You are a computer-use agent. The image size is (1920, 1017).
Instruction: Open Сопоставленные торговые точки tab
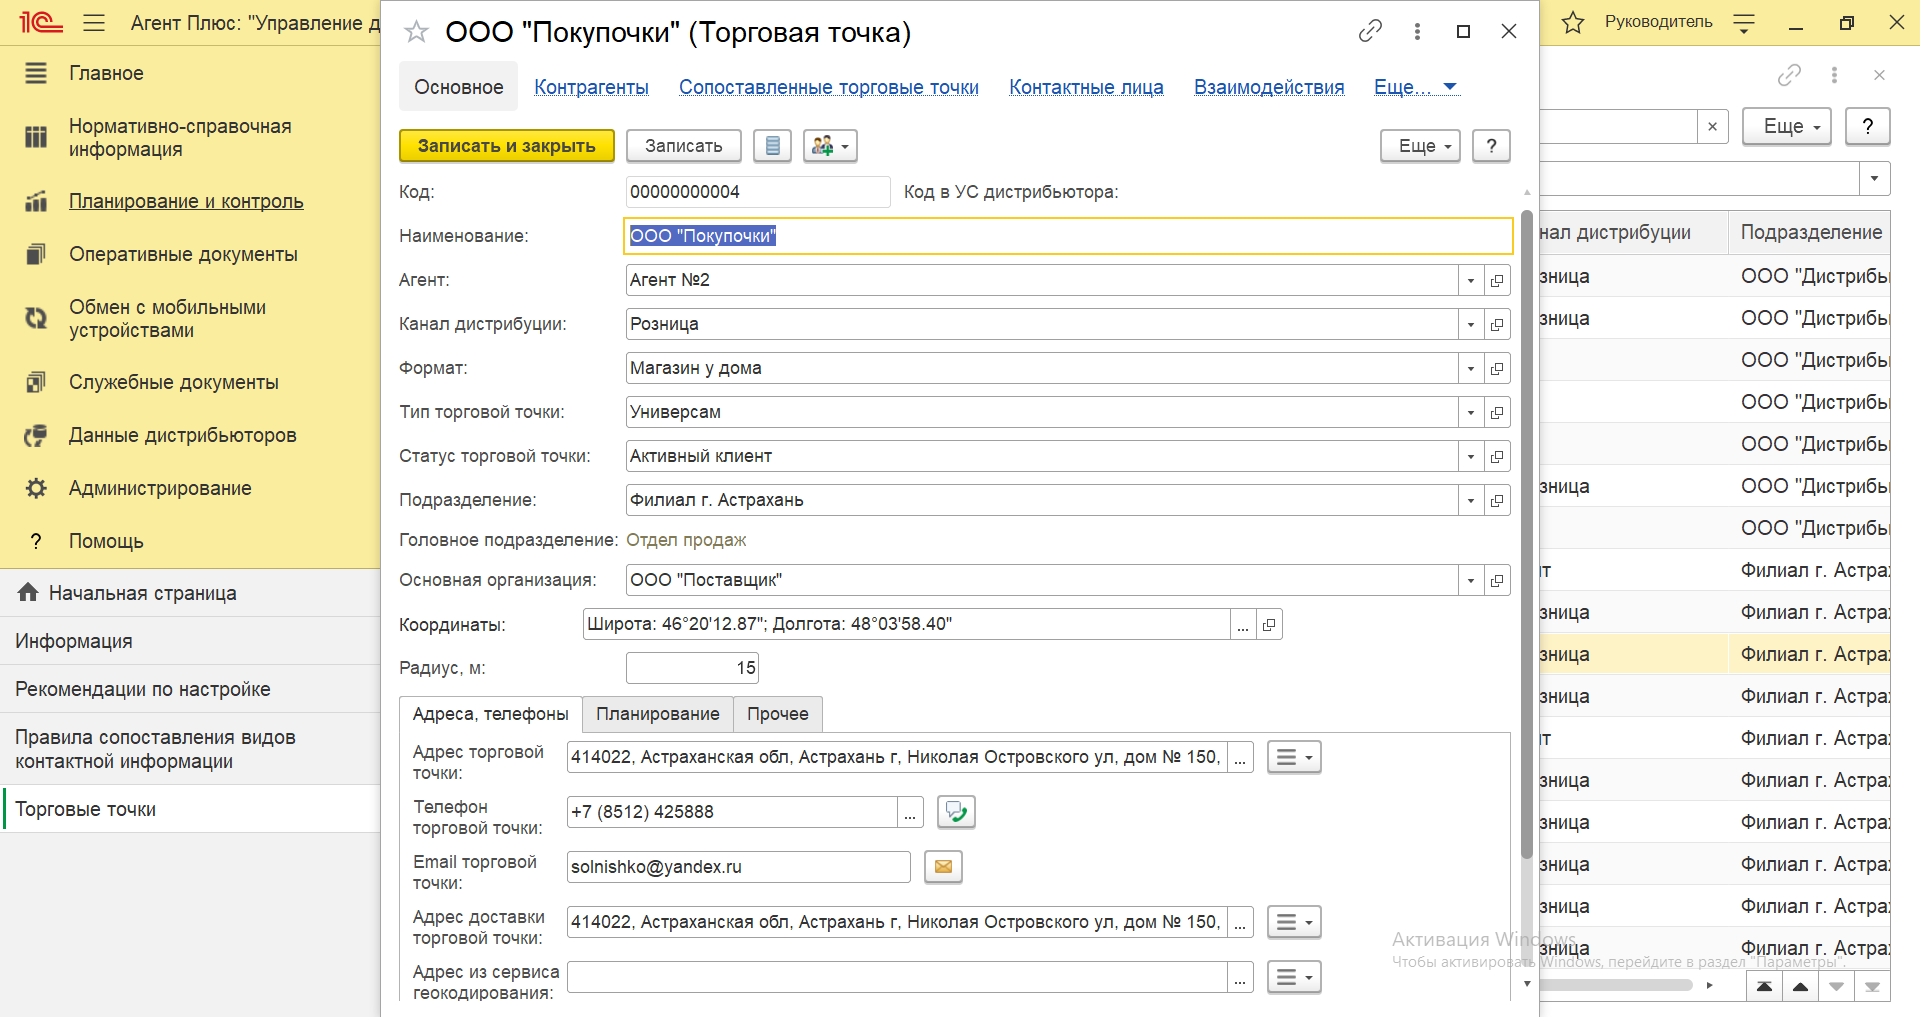point(829,87)
